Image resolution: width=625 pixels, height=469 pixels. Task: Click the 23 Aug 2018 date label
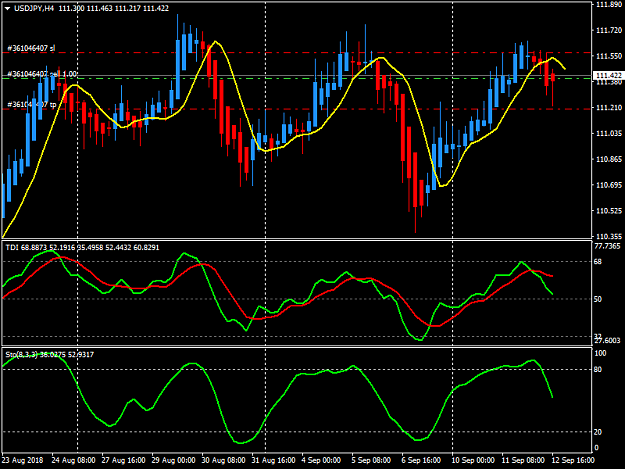(22, 460)
